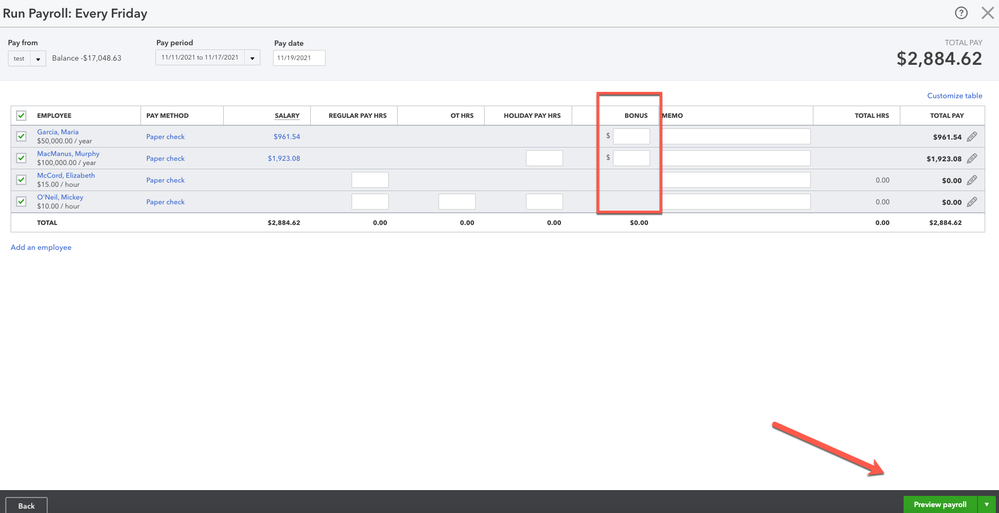Go back with the Back button
The height and width of the screenshot is (513, 999).
pos(26,505)
